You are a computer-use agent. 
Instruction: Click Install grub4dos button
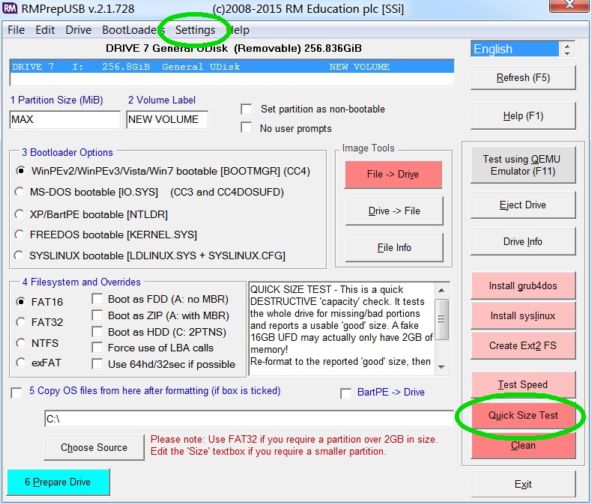523,286
